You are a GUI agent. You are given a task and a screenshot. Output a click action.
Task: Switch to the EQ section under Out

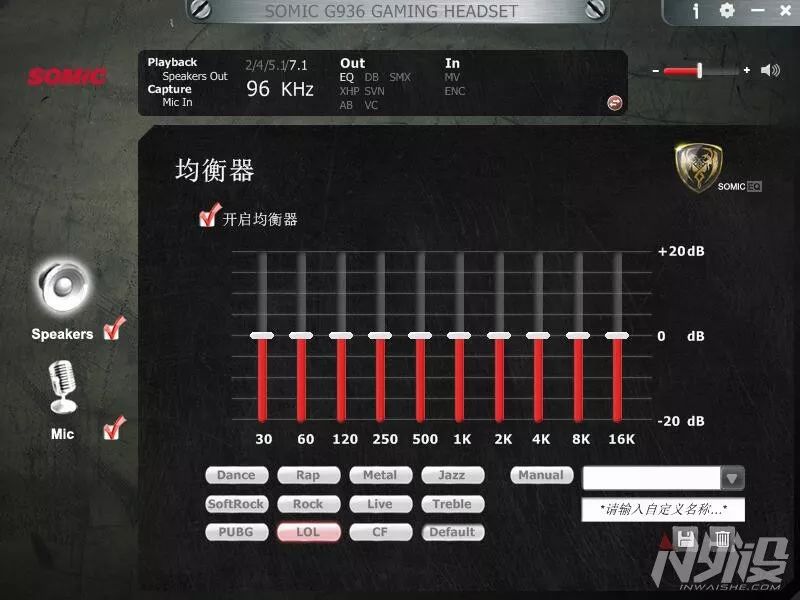347,76
